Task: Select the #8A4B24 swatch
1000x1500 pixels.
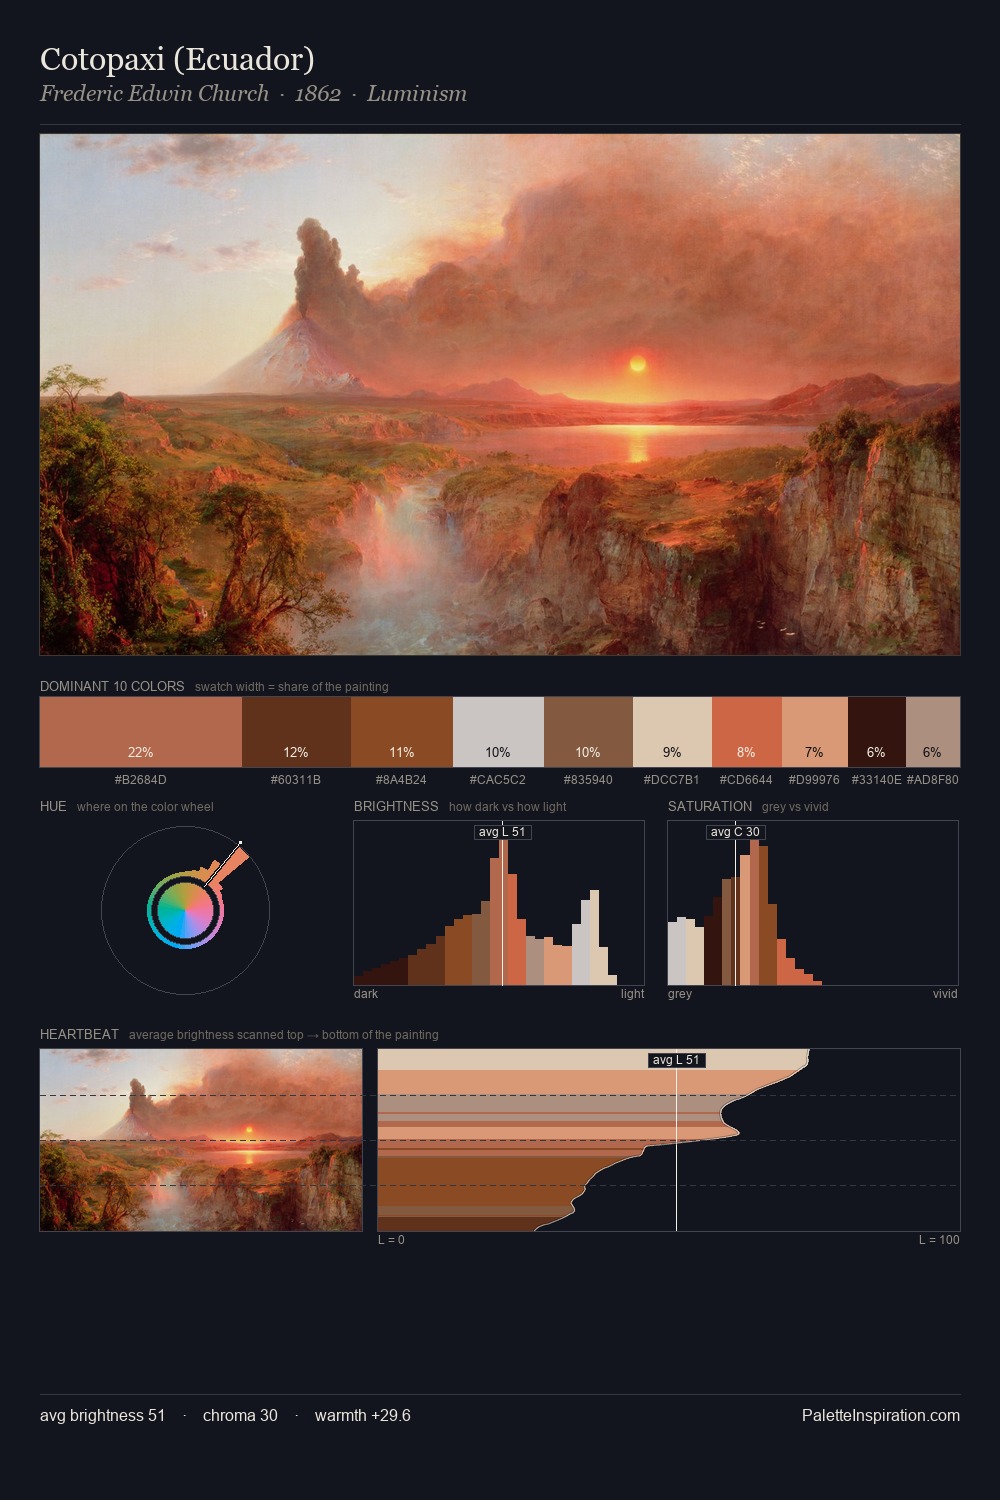Action: [402, 732]
